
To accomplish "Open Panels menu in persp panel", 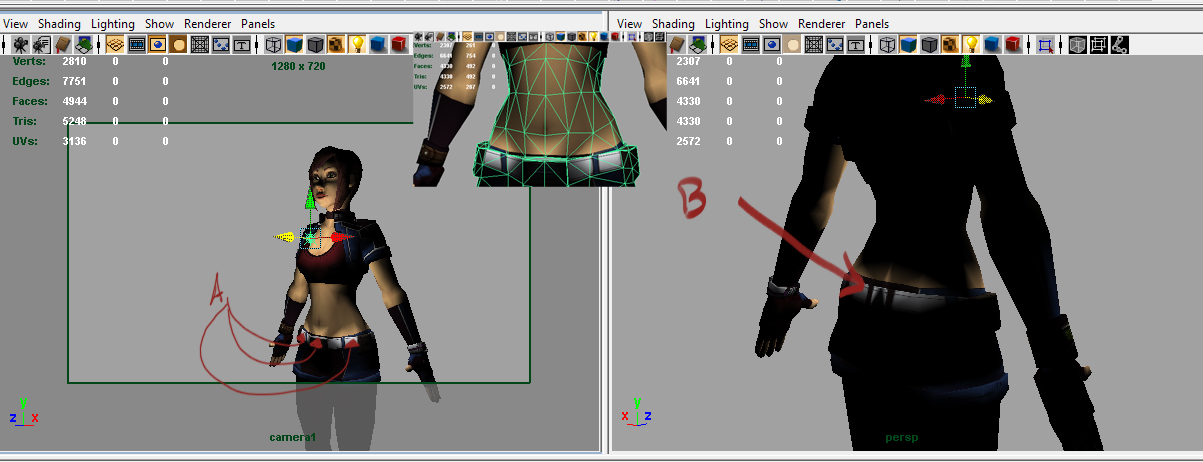I will coord(872,23).
